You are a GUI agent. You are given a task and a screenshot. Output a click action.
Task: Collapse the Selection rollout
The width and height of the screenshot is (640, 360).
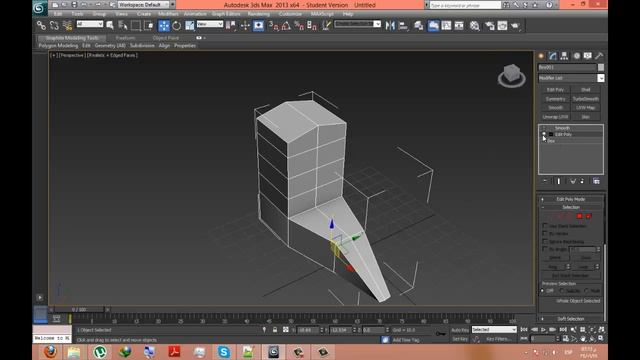tap(571, 207)
